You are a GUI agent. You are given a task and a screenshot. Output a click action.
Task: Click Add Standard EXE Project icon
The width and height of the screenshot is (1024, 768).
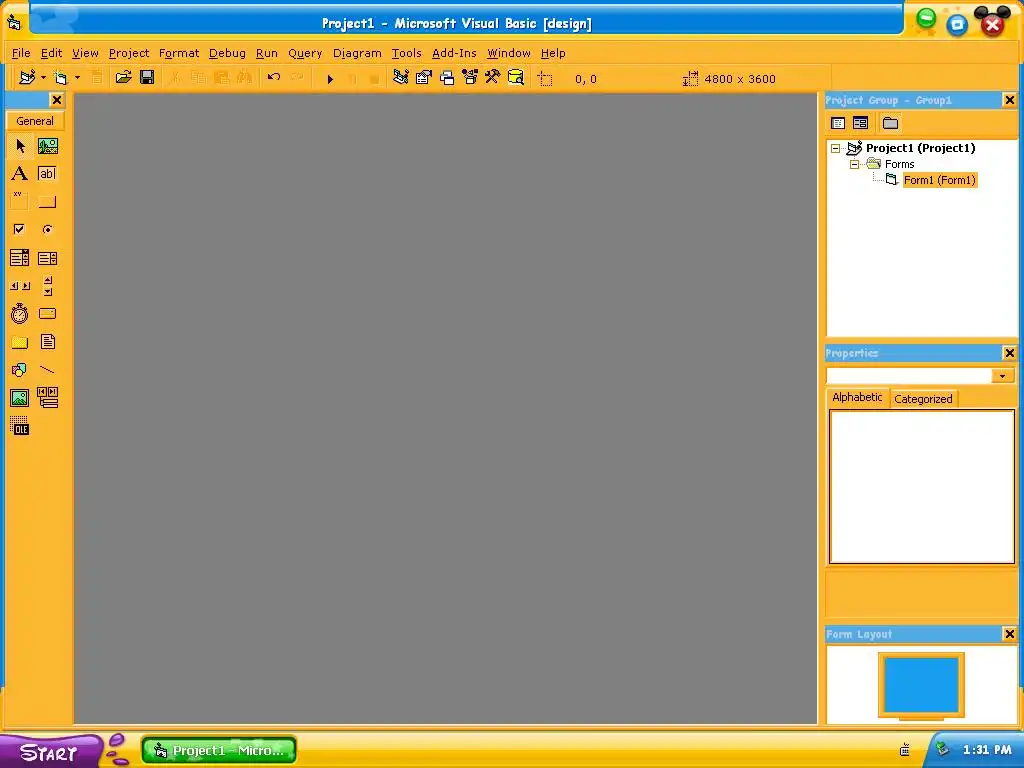27,78
